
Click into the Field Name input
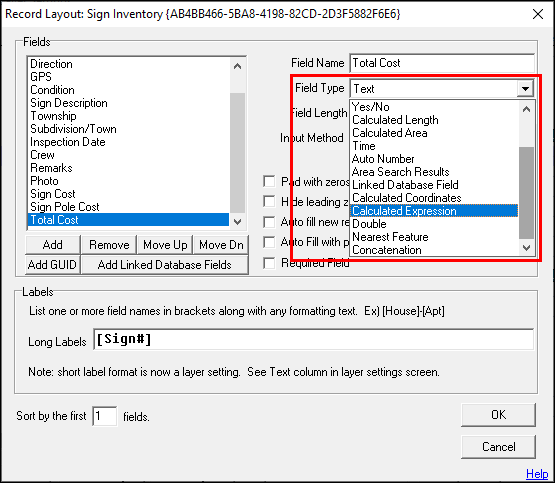point(442,63)
